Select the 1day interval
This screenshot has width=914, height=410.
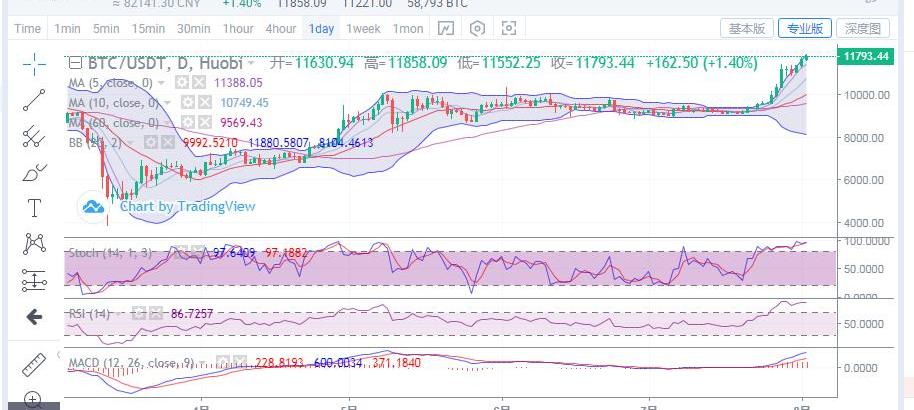321,29
